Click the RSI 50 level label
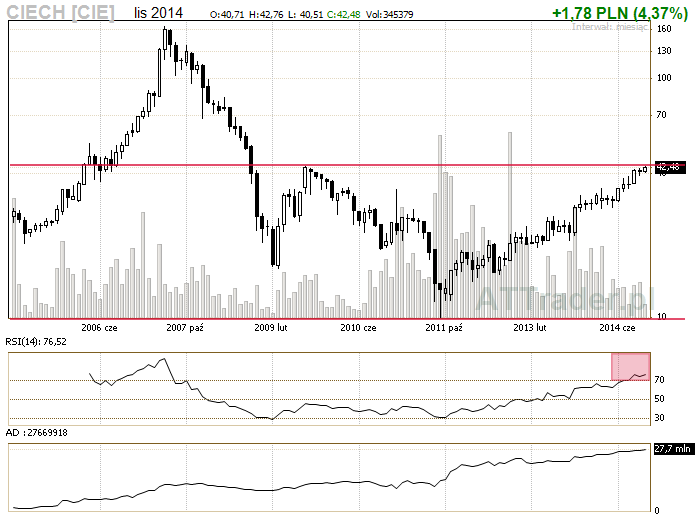700x522 pixels. click(x=659, y=399)
